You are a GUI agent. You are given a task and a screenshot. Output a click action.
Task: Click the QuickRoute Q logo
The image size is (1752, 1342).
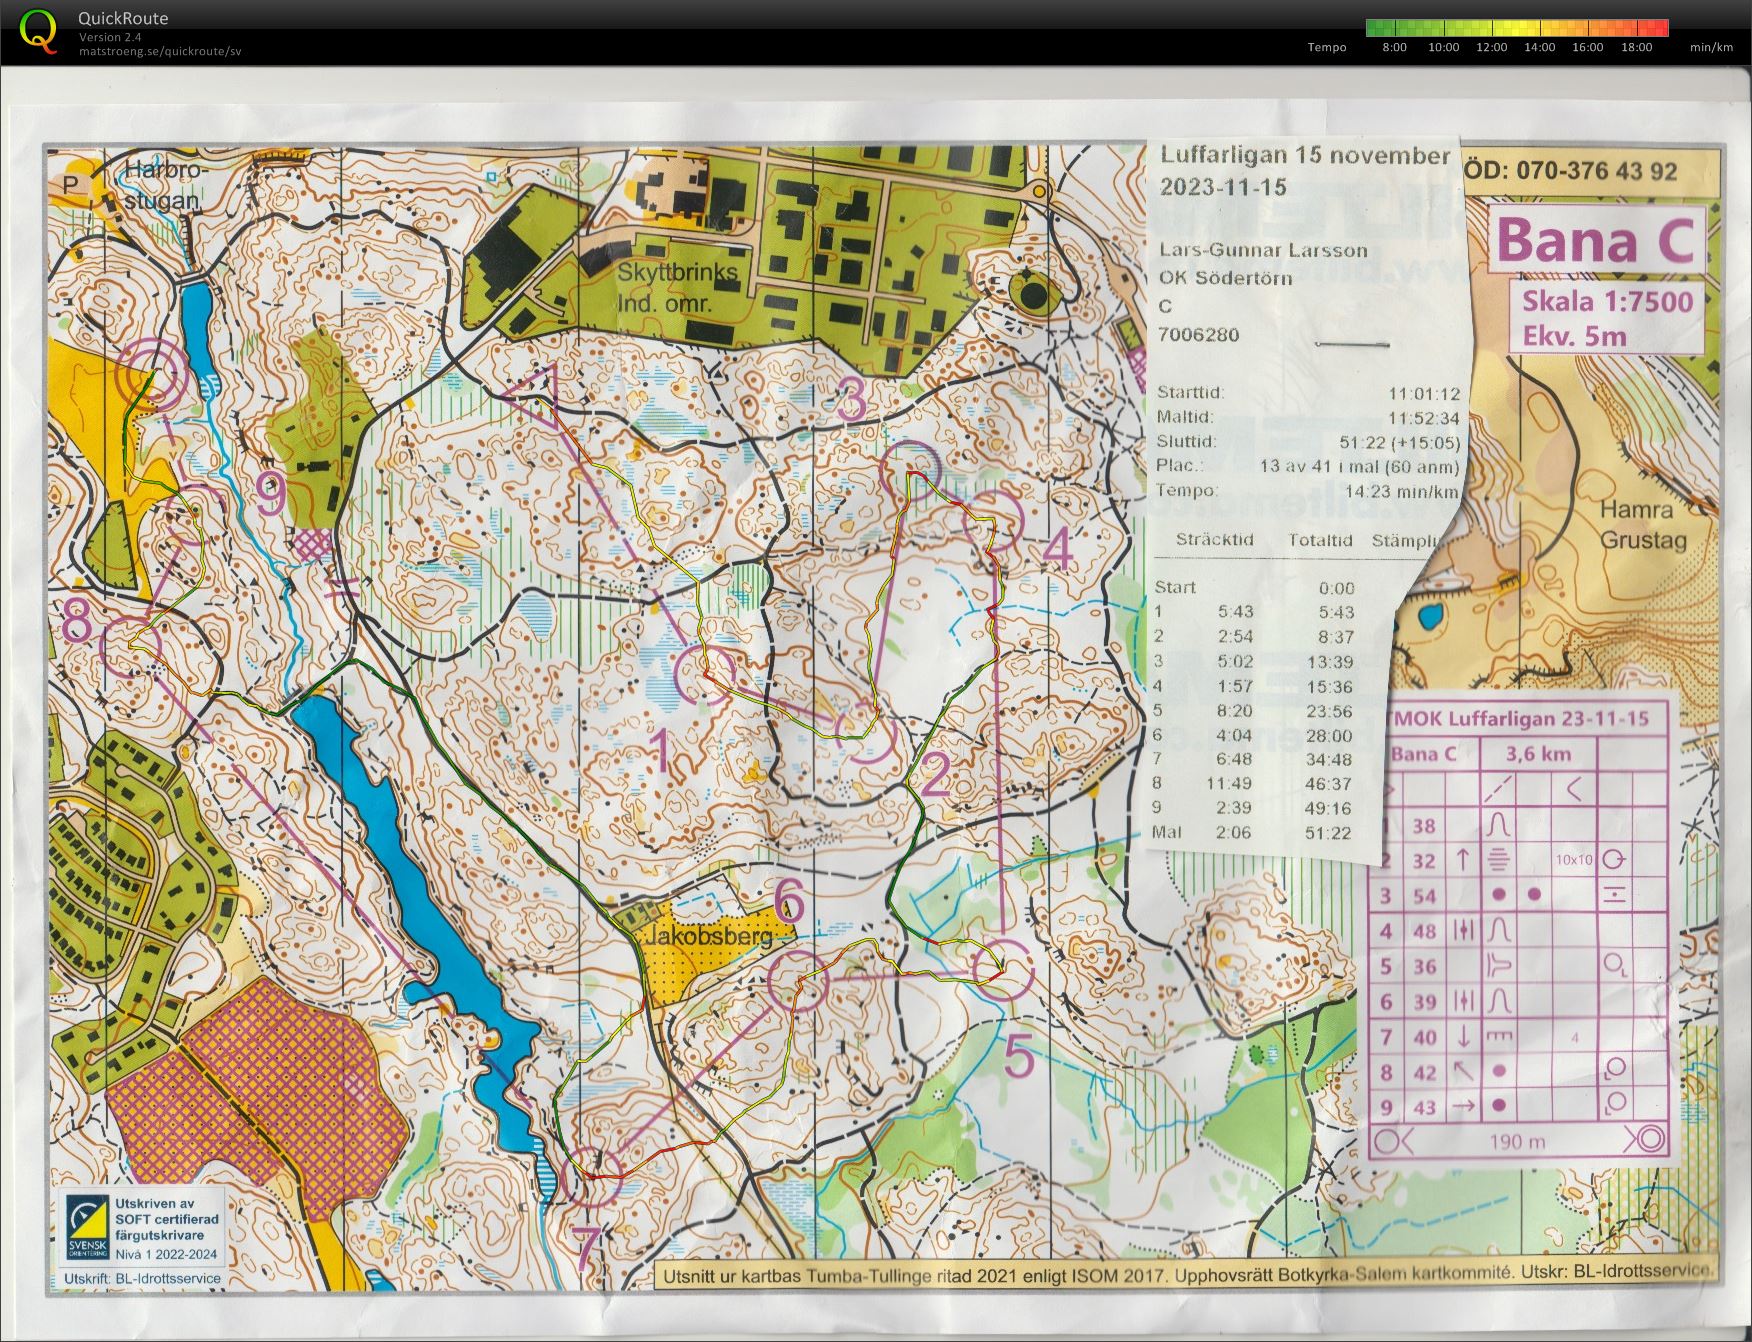[x=39, y=30]
